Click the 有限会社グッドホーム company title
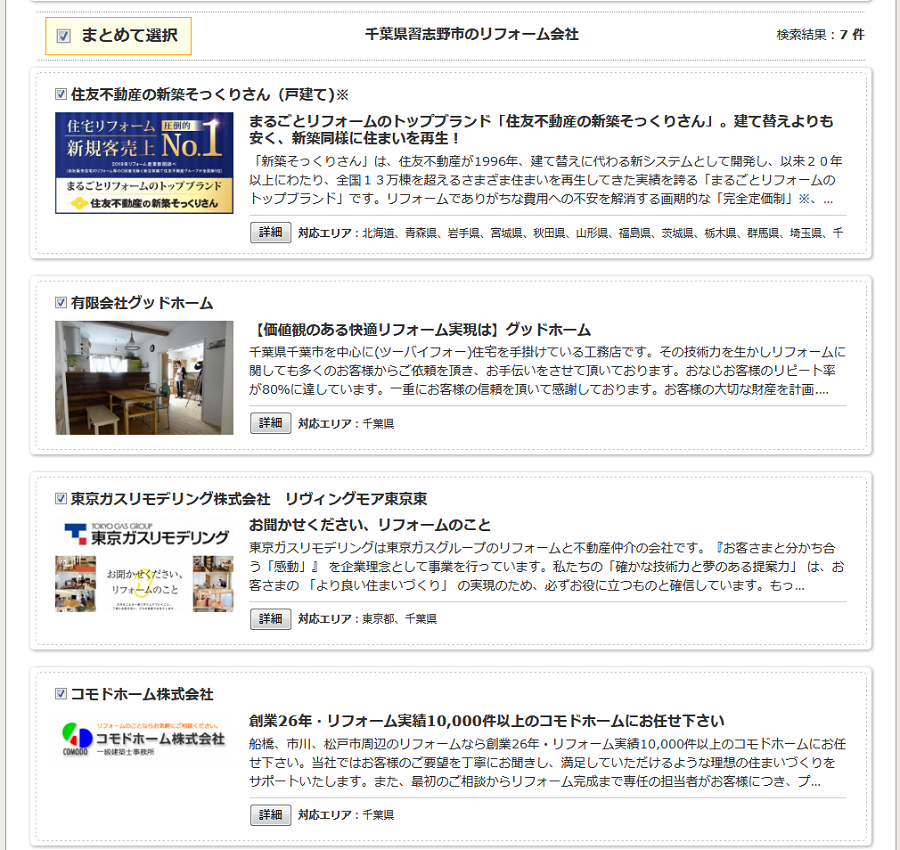Viewport: 900px width, 850px height. coord(142,302)
